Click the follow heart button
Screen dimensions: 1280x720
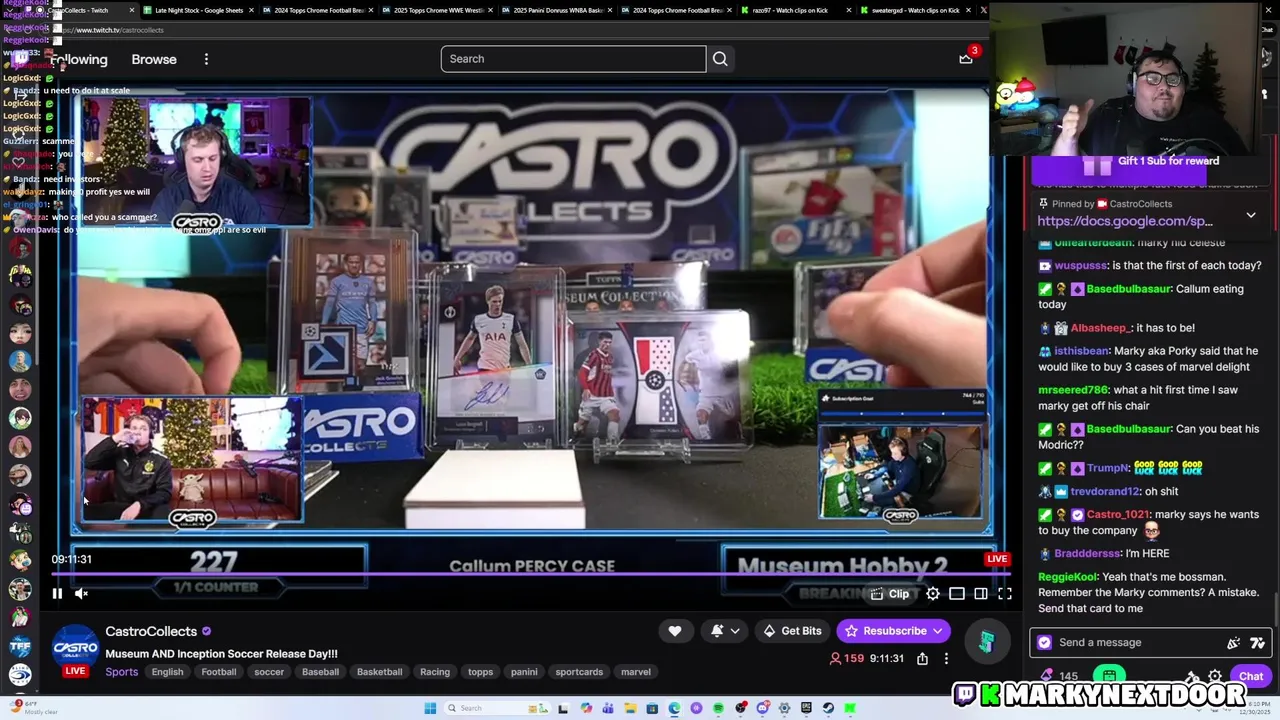pos(675,631)
